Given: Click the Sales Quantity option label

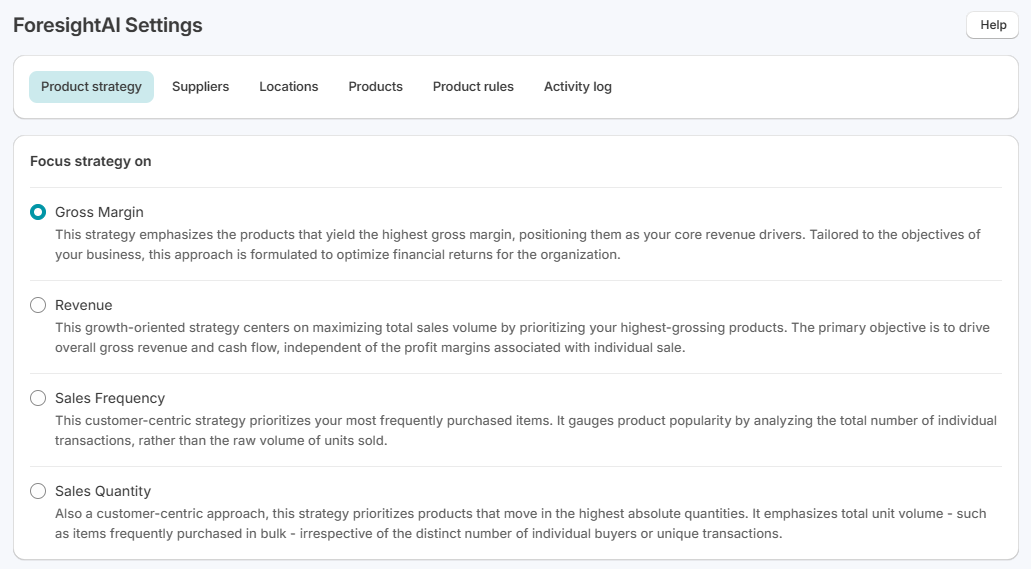Looking at the screenshot, I should [x=103, y=491].
